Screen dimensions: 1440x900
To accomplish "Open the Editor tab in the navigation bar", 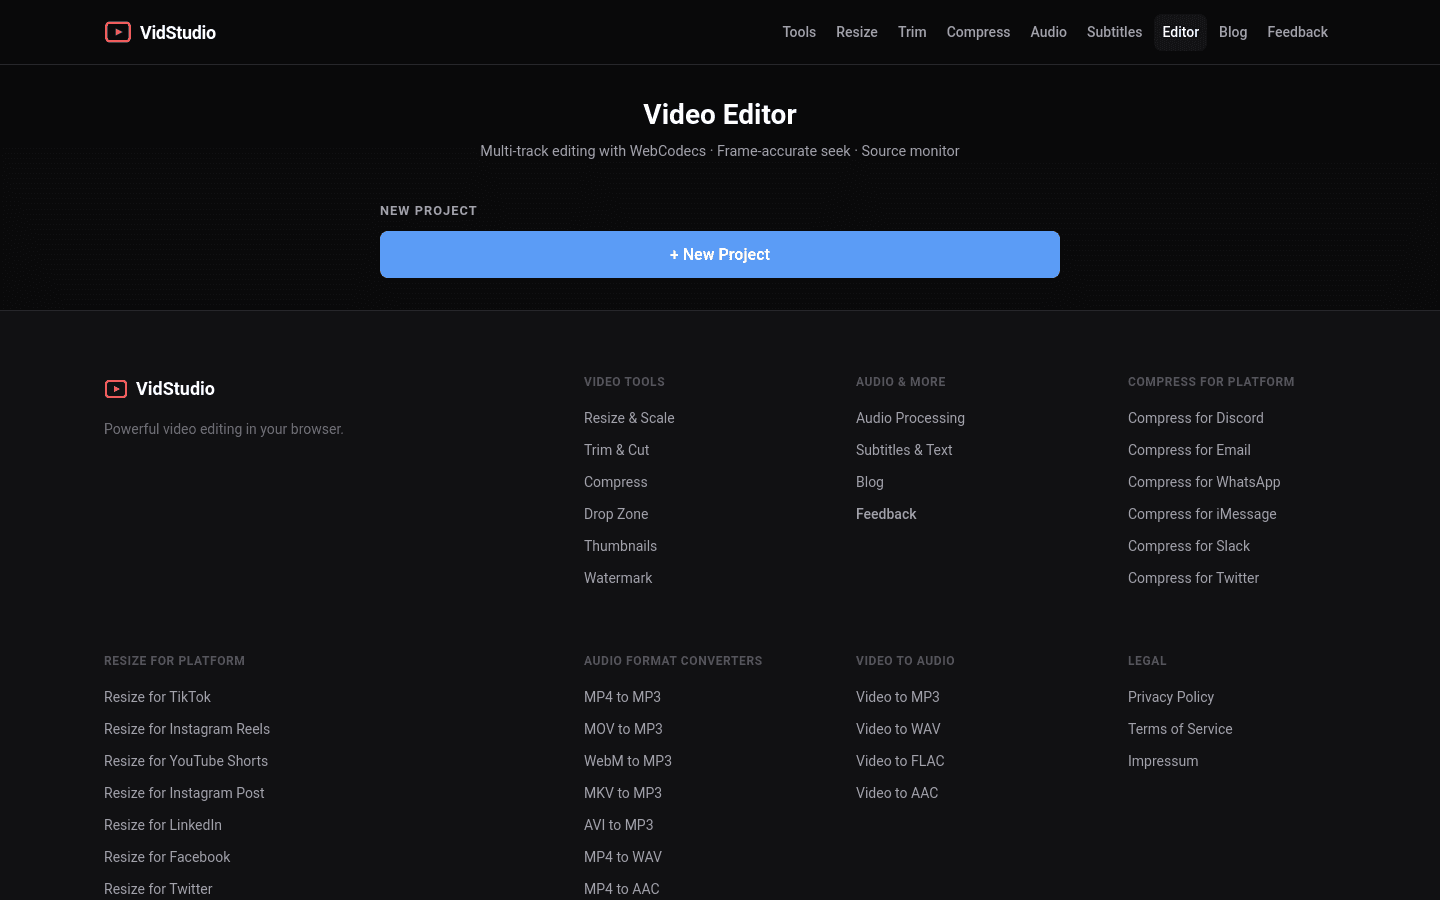I will click(1180, 32).
